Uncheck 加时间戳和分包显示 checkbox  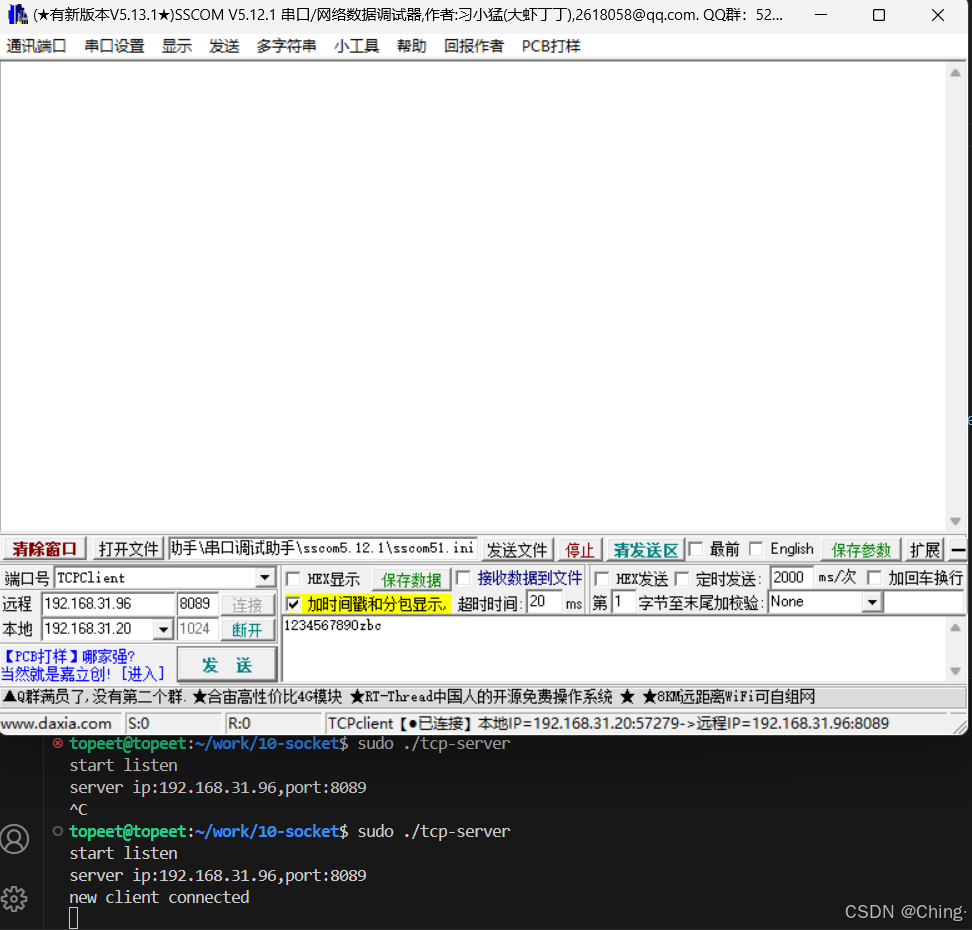click(293, 603)
